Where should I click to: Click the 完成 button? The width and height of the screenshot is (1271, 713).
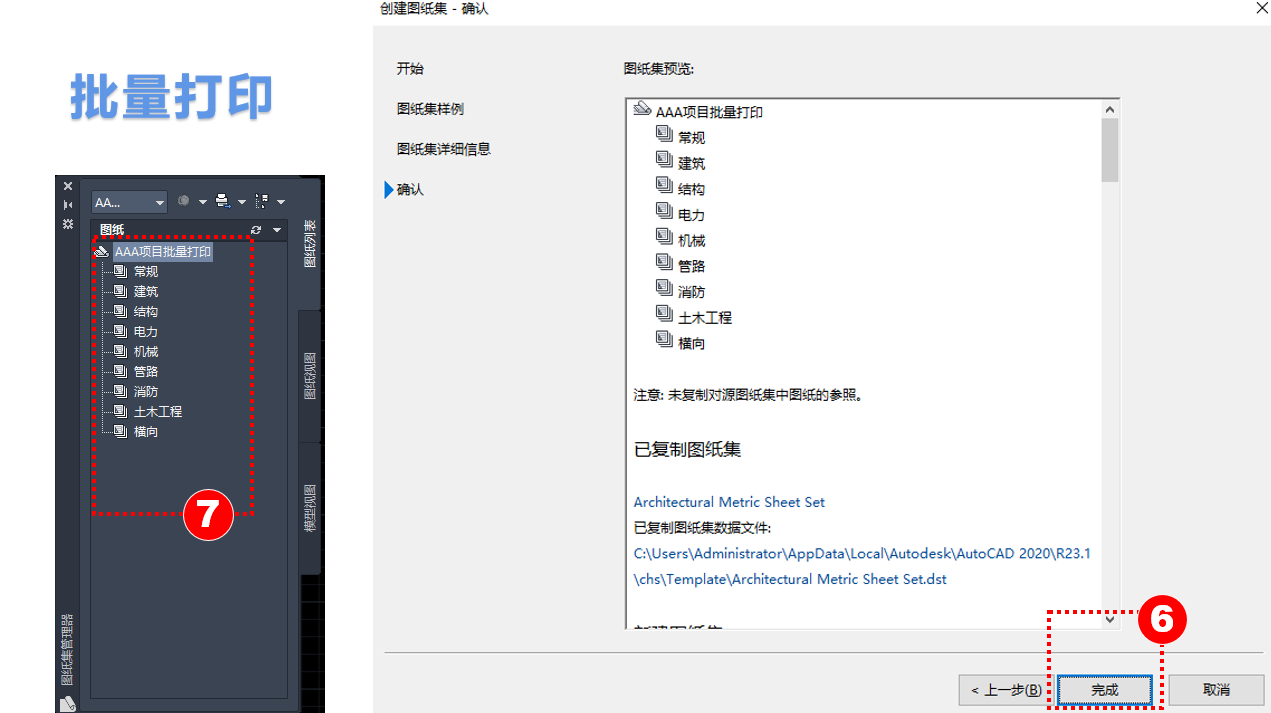click(x=1104, y=690)
